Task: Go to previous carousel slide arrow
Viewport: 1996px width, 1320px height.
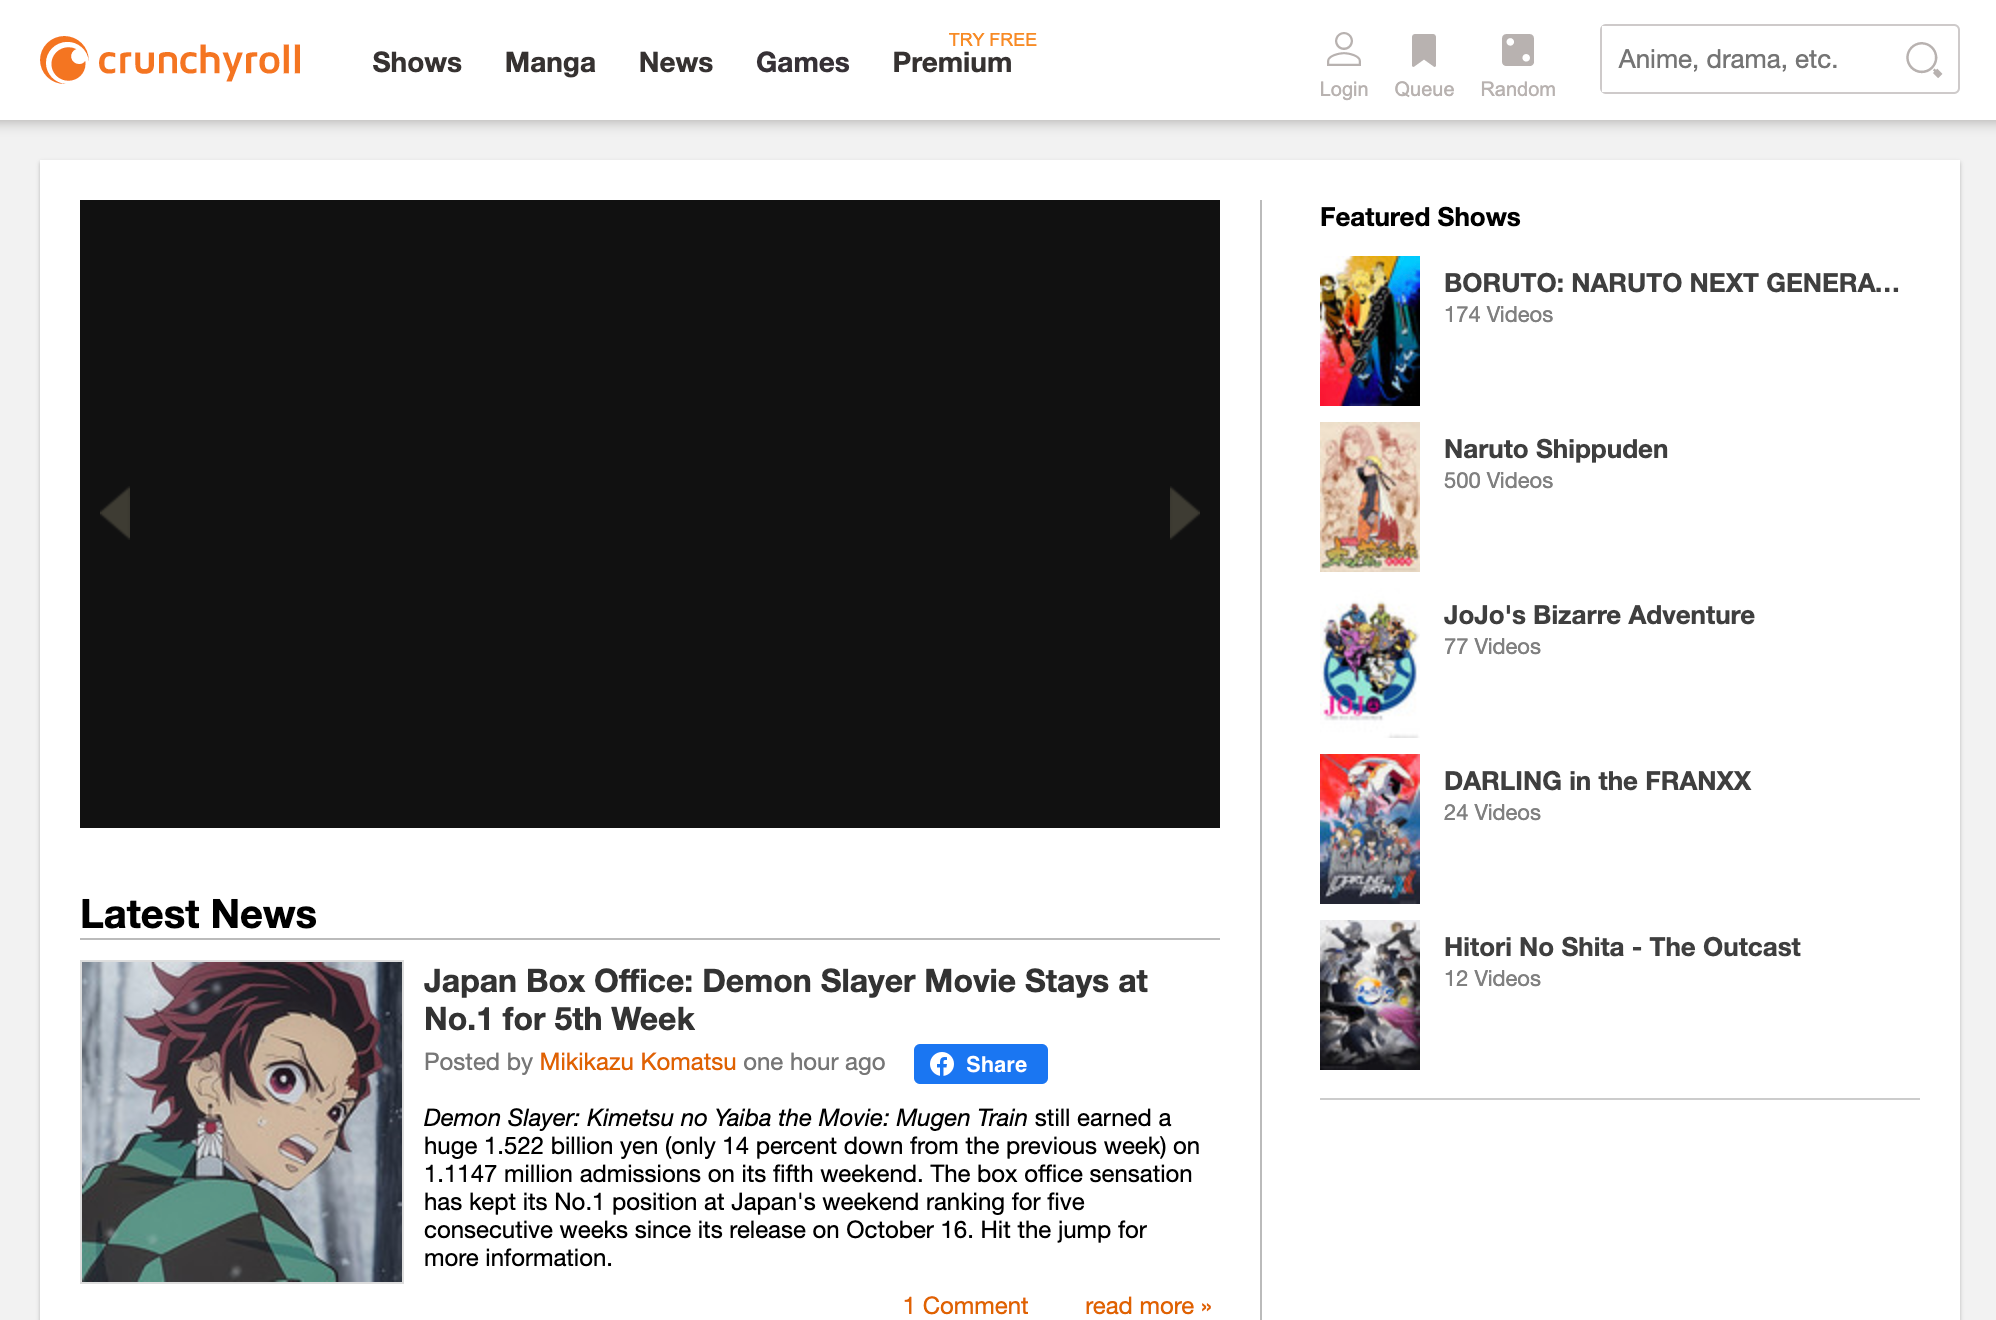Action: [x=116, y=513]
